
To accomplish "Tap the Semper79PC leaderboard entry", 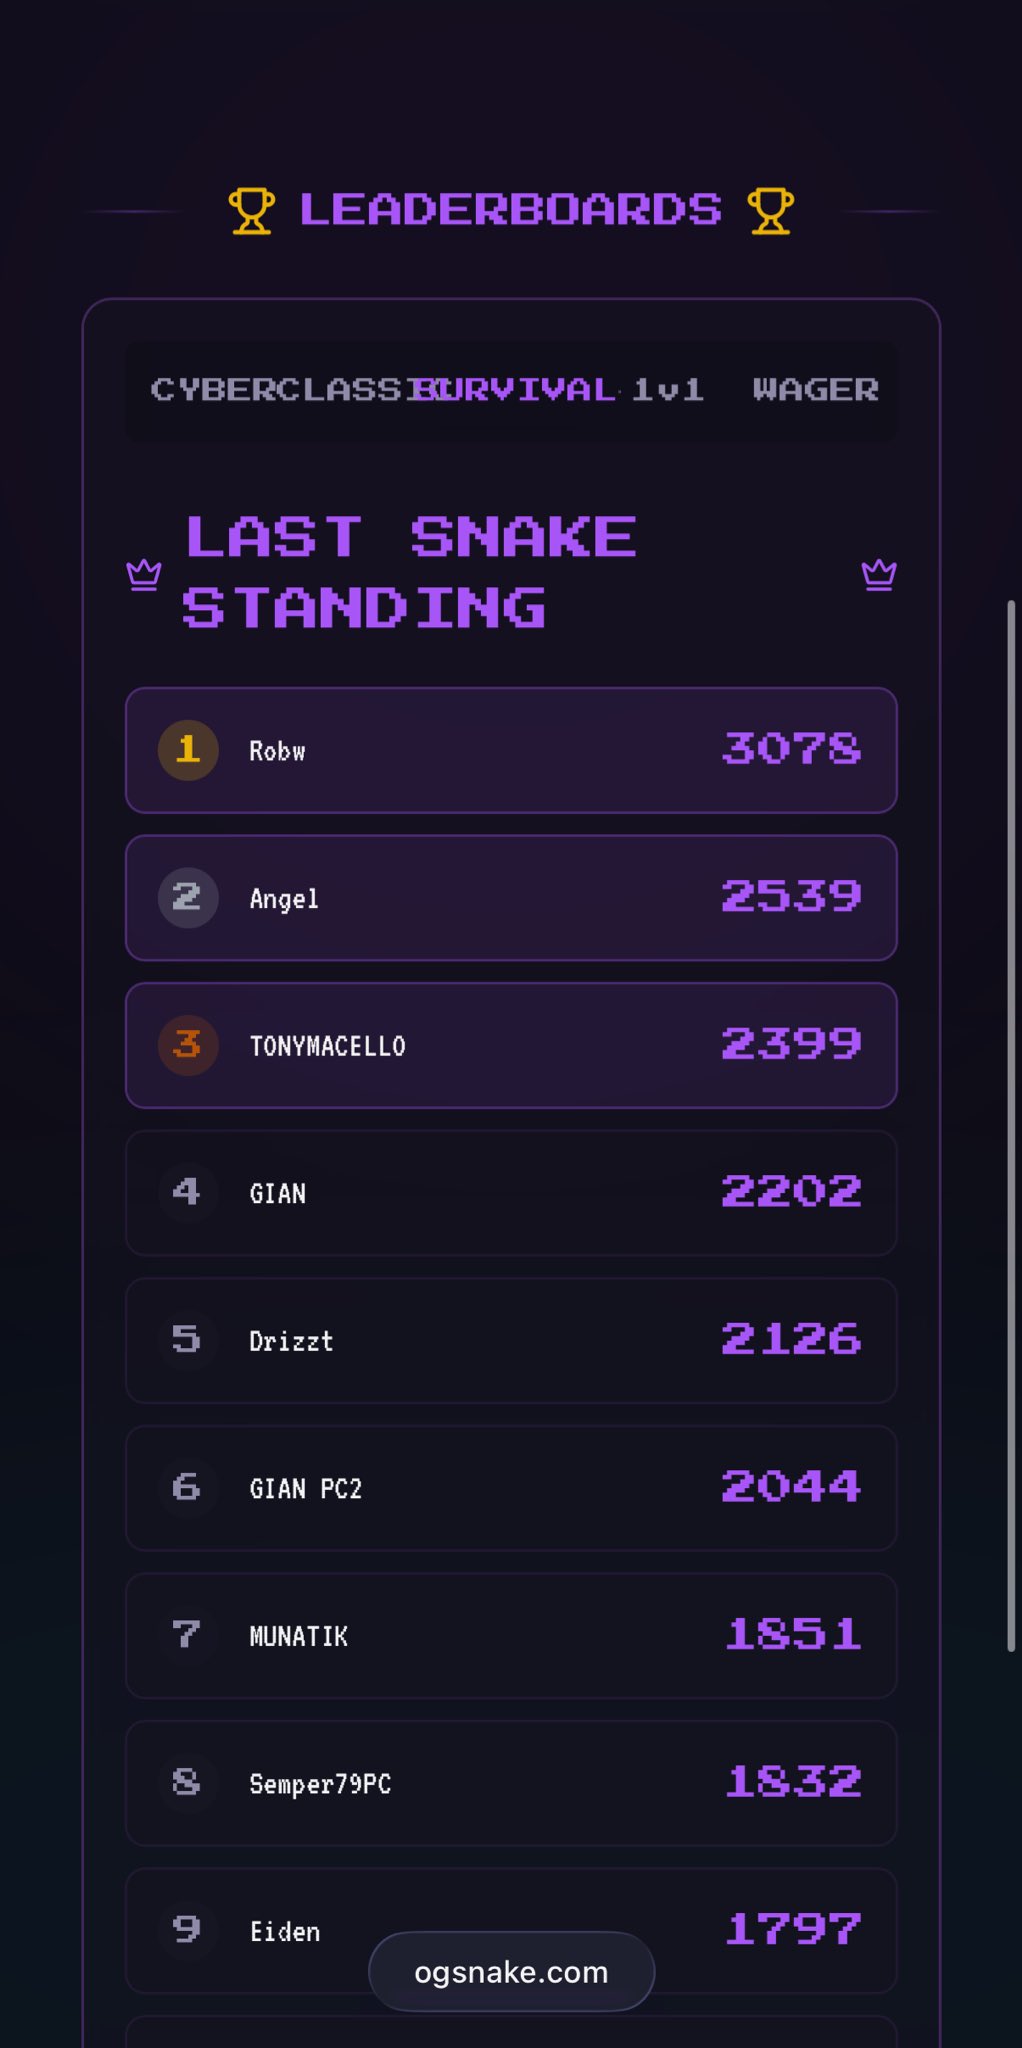I will tap(511, 1783).
